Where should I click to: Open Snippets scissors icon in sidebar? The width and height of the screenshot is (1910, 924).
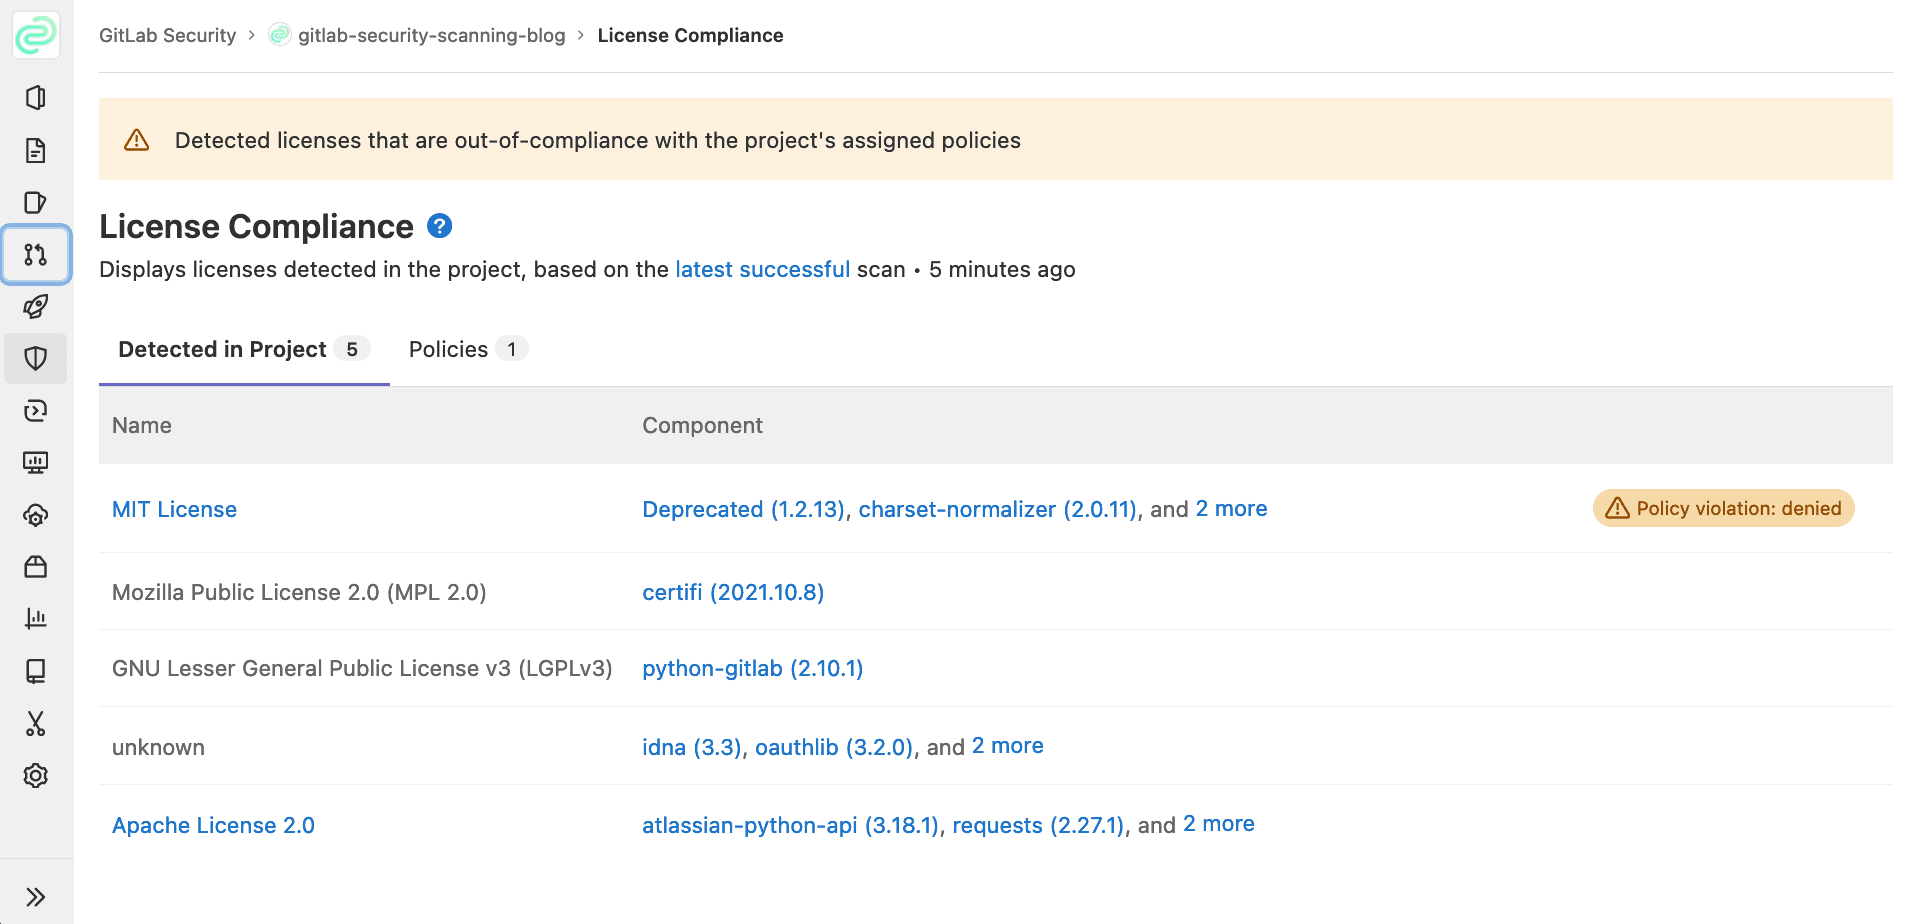(36, 724)
